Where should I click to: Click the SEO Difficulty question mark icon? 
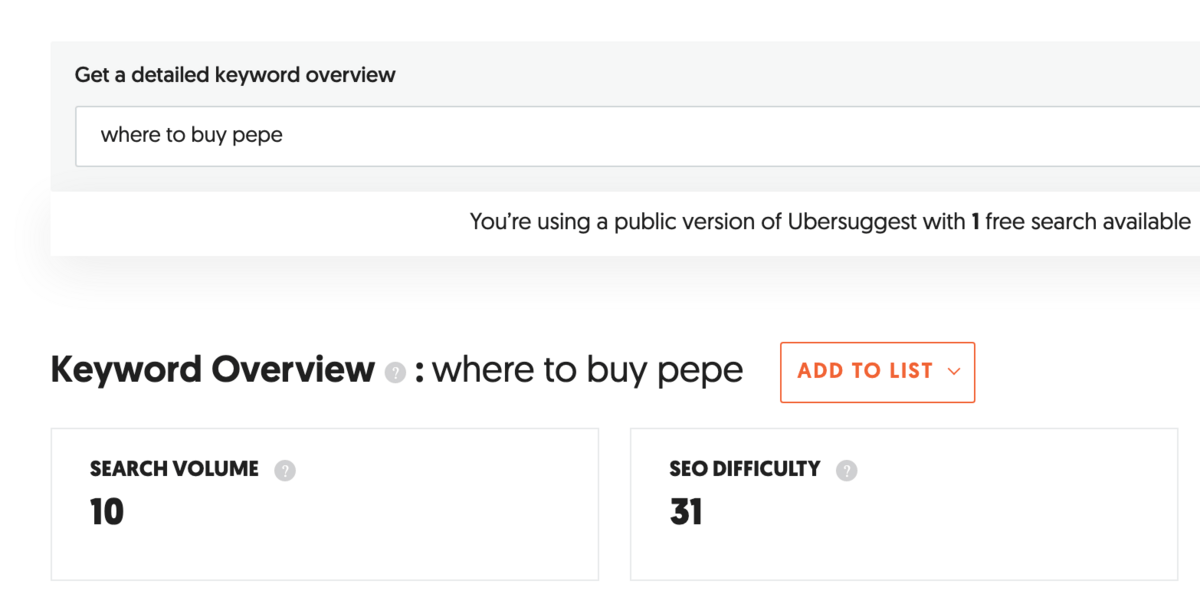(x=847, y=470)
